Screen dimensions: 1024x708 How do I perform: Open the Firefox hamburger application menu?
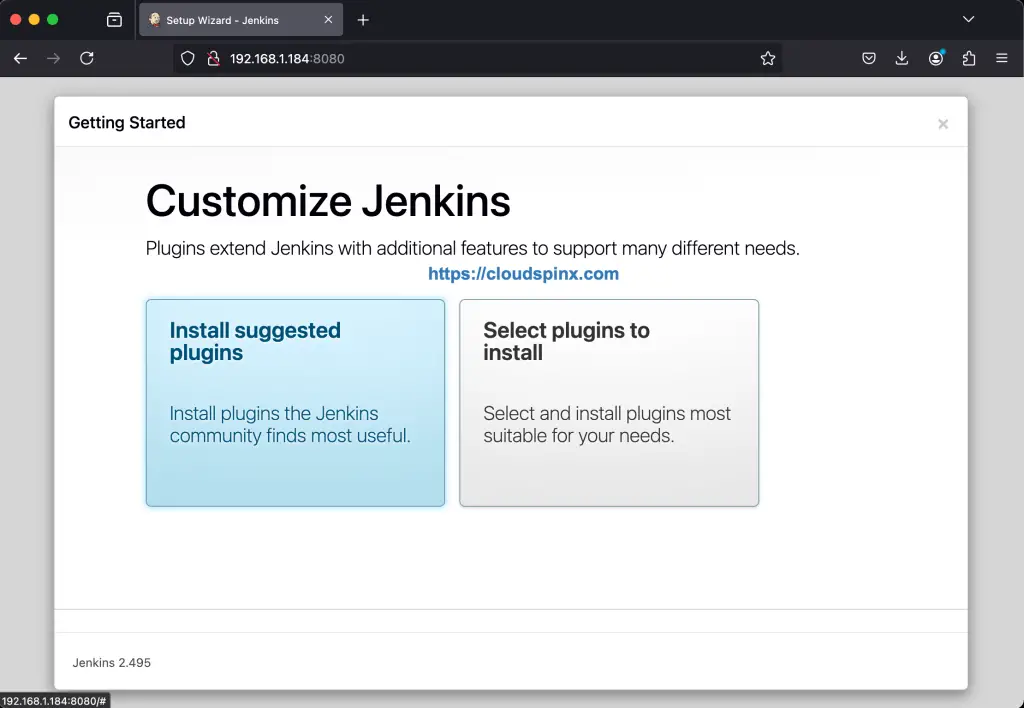point(1002,58)
